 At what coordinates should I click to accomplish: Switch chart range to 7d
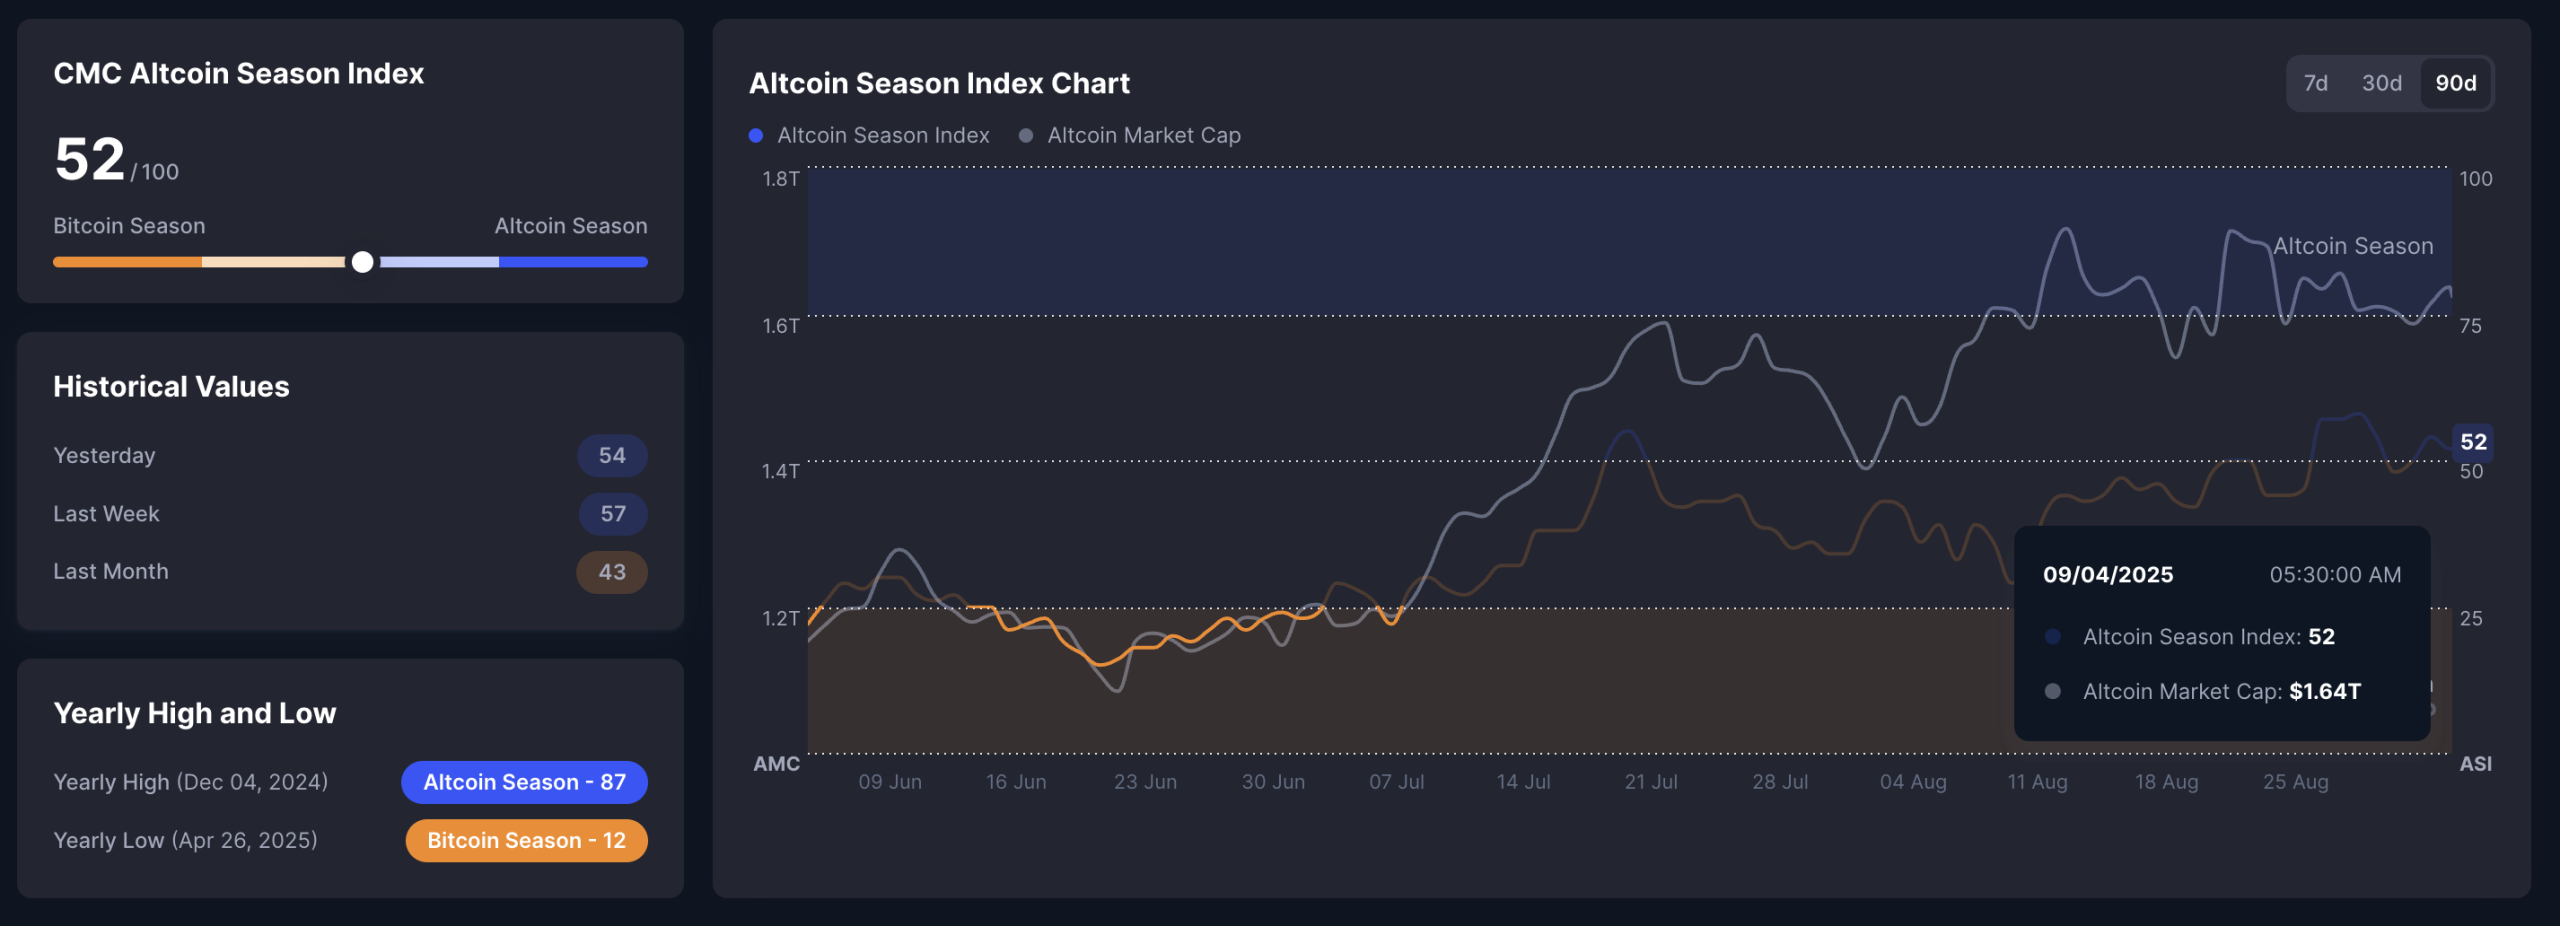2315,83
